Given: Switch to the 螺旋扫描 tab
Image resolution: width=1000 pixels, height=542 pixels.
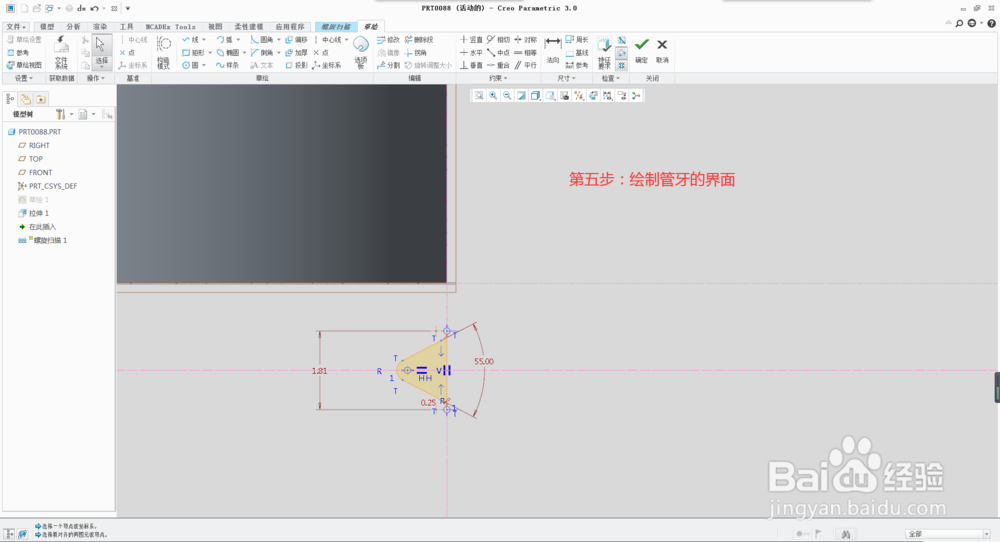Looking at the screenshot, I should pyautogui.click(x=335, y=27).
